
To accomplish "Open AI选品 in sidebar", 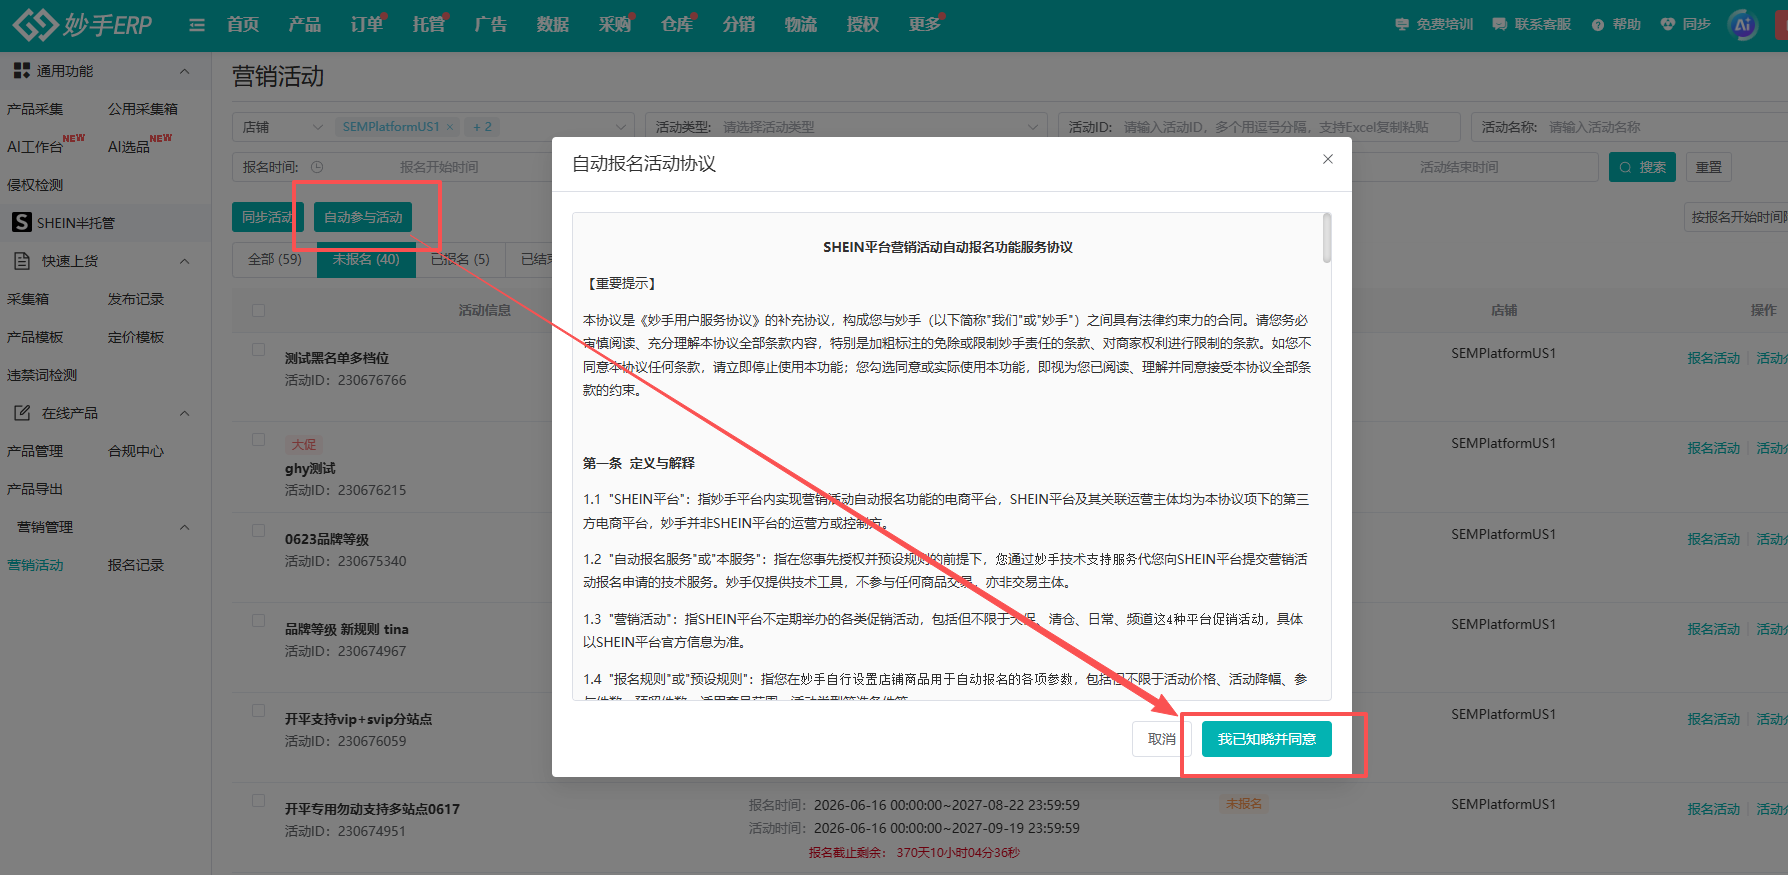I will pos(129,146).
